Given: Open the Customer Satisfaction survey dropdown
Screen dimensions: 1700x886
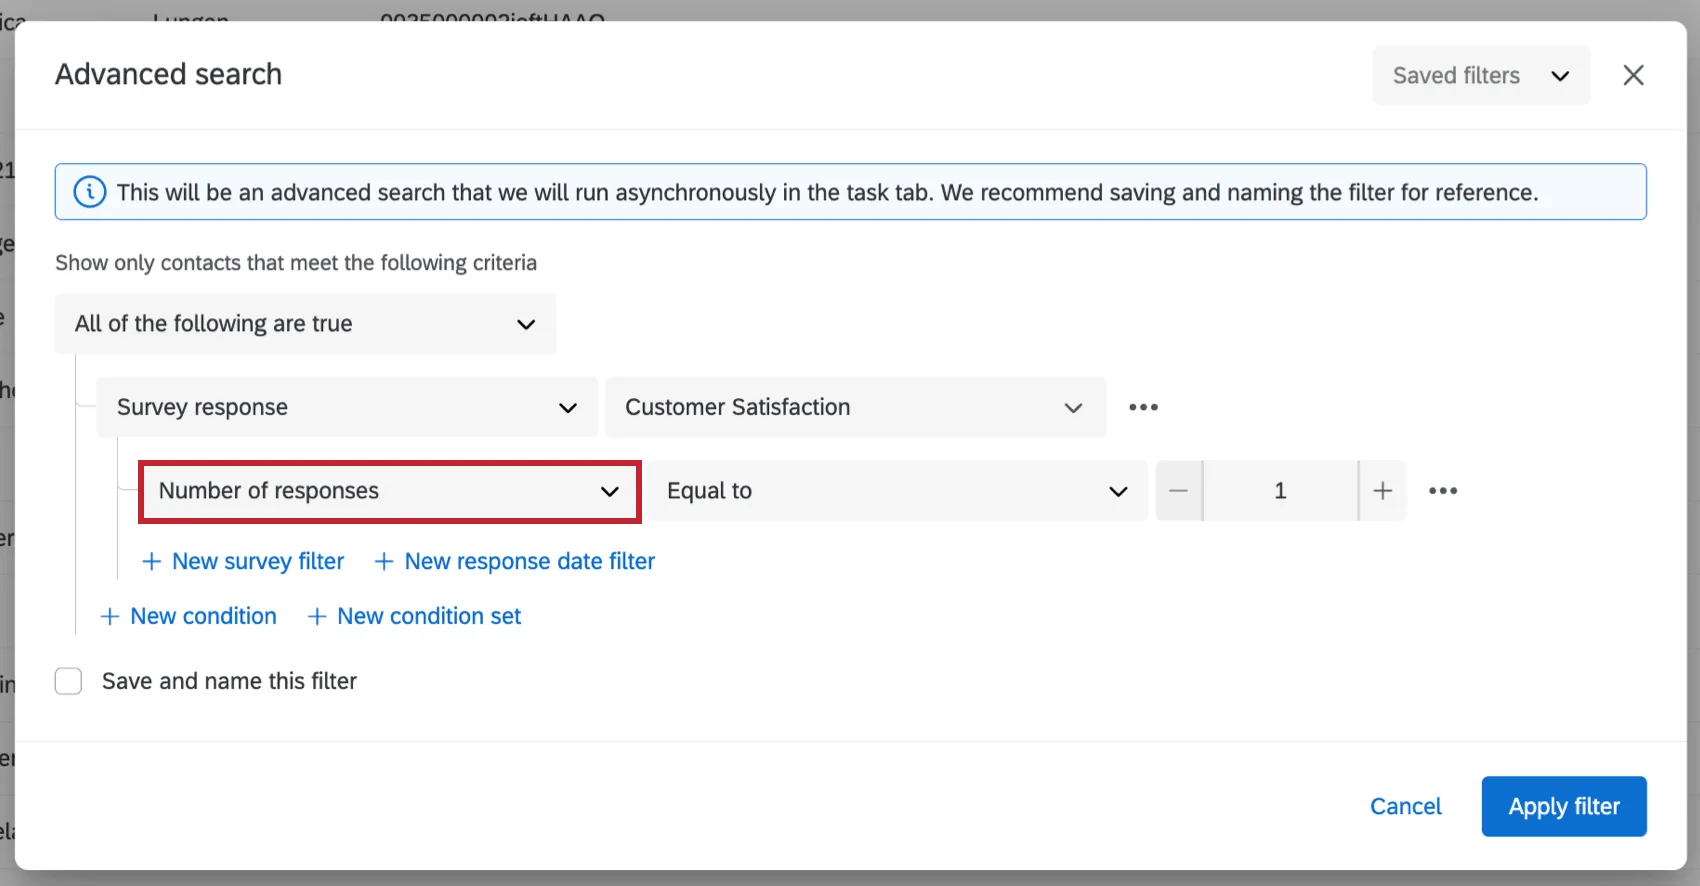Looking at the screenshot, I should click(x=854, y=407).
